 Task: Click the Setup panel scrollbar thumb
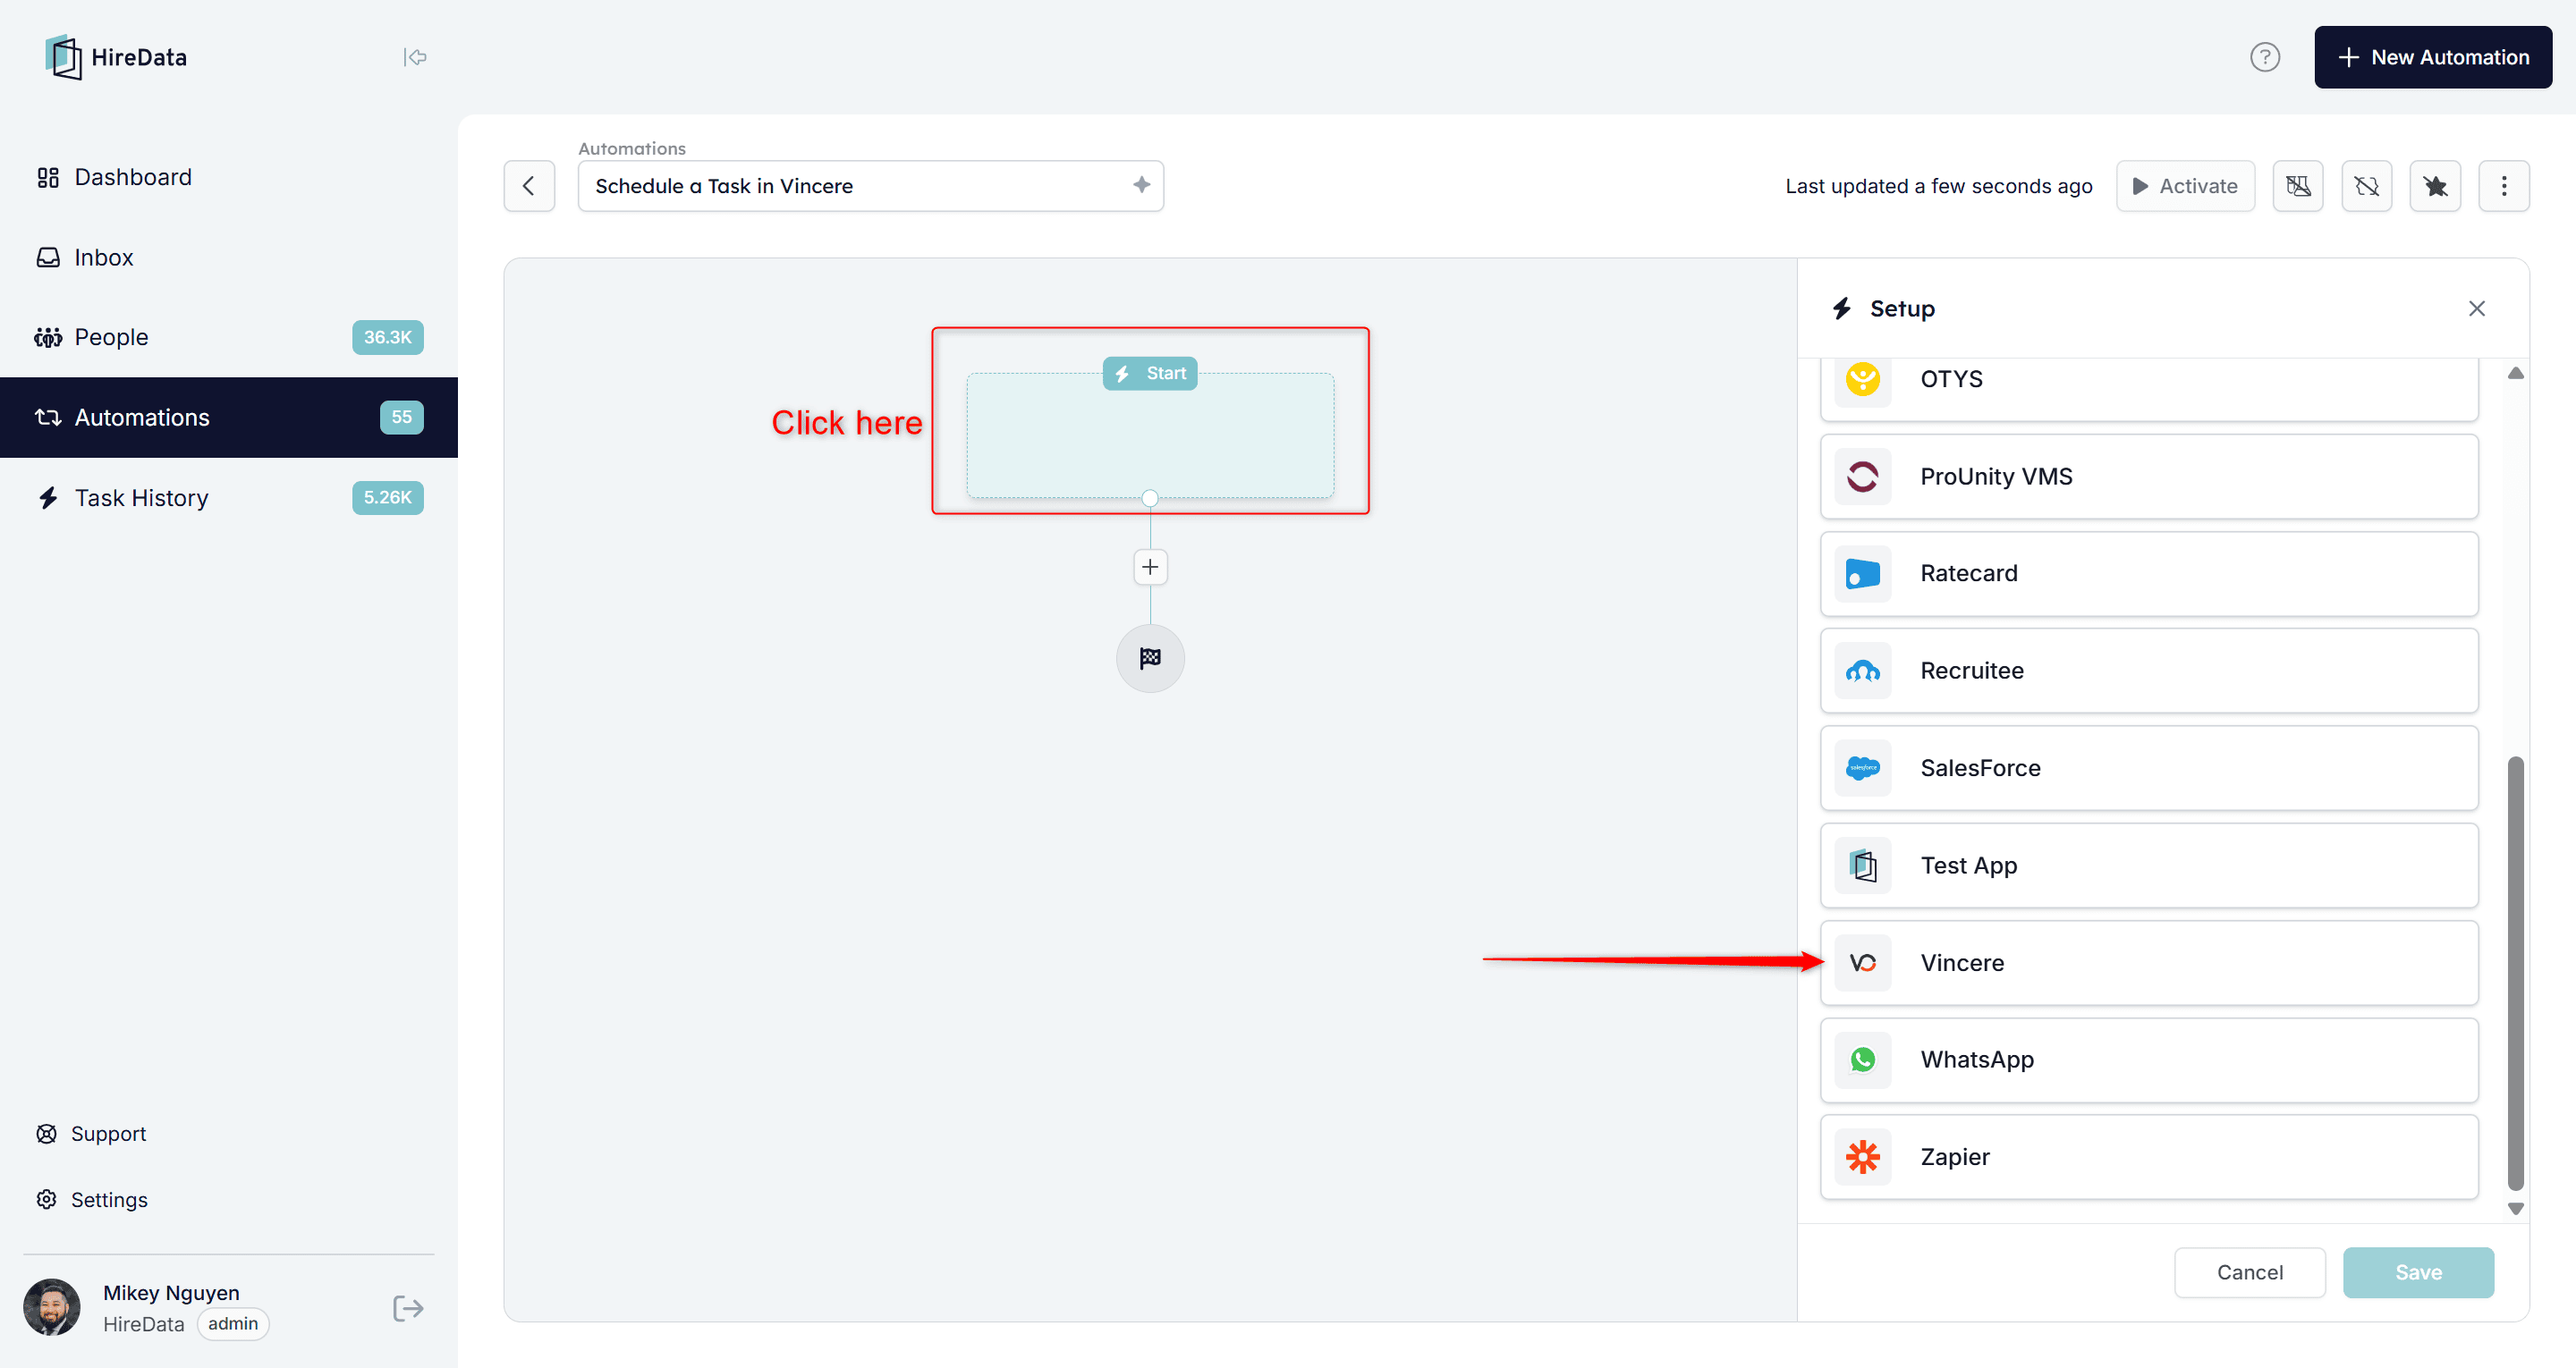(x=2515, y=972)
